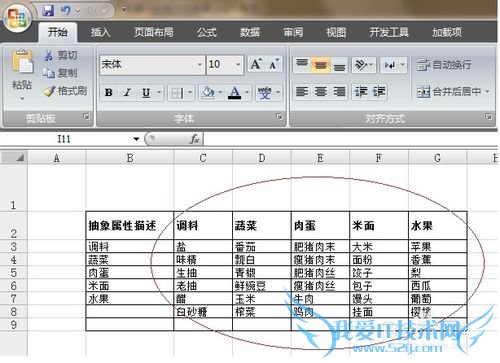
Task: Toggle middle vertical alignment
Action: 321,64
